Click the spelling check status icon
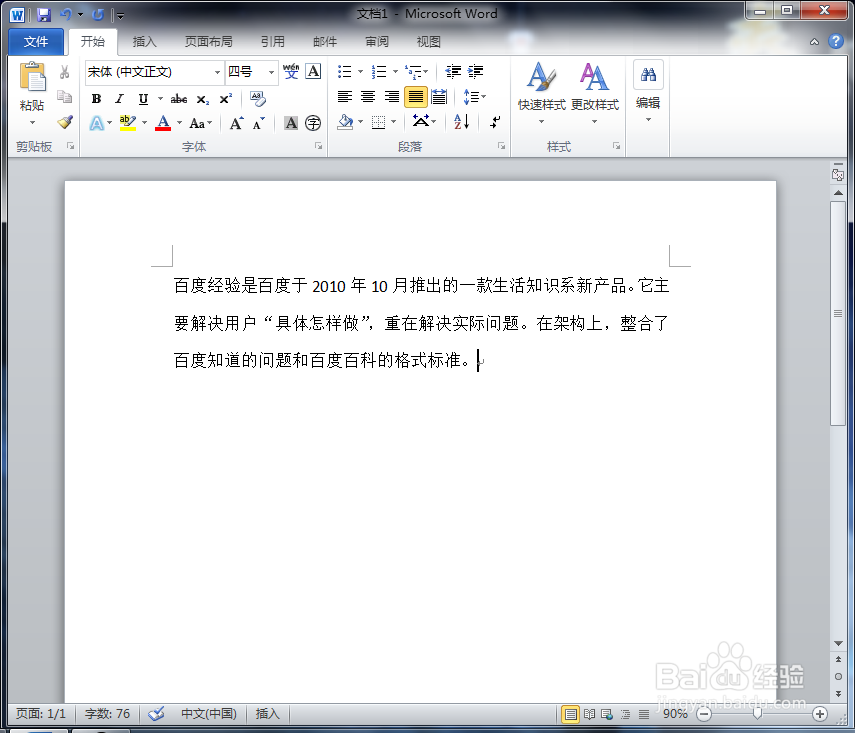The width and height of the screenshot is (855, 733). coord(156,713)
